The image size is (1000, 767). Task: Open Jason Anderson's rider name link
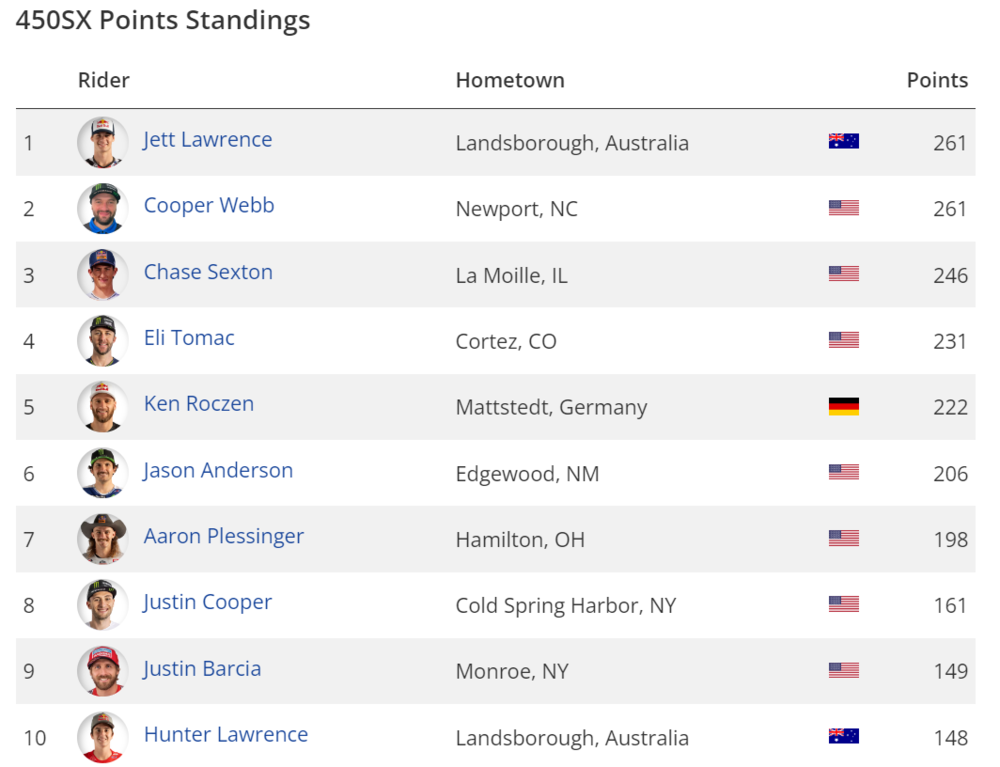click(x=218, y=470)
